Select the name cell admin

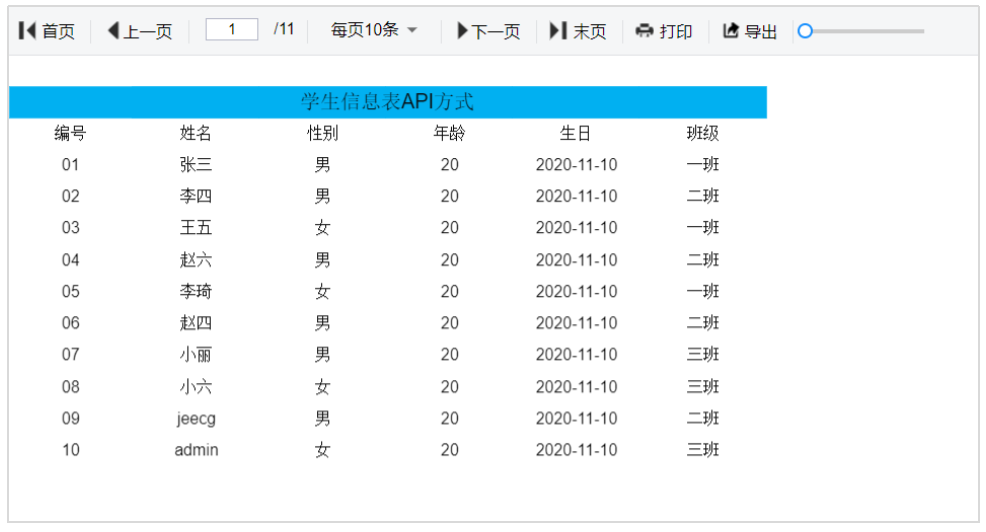[x=196, y=450]
